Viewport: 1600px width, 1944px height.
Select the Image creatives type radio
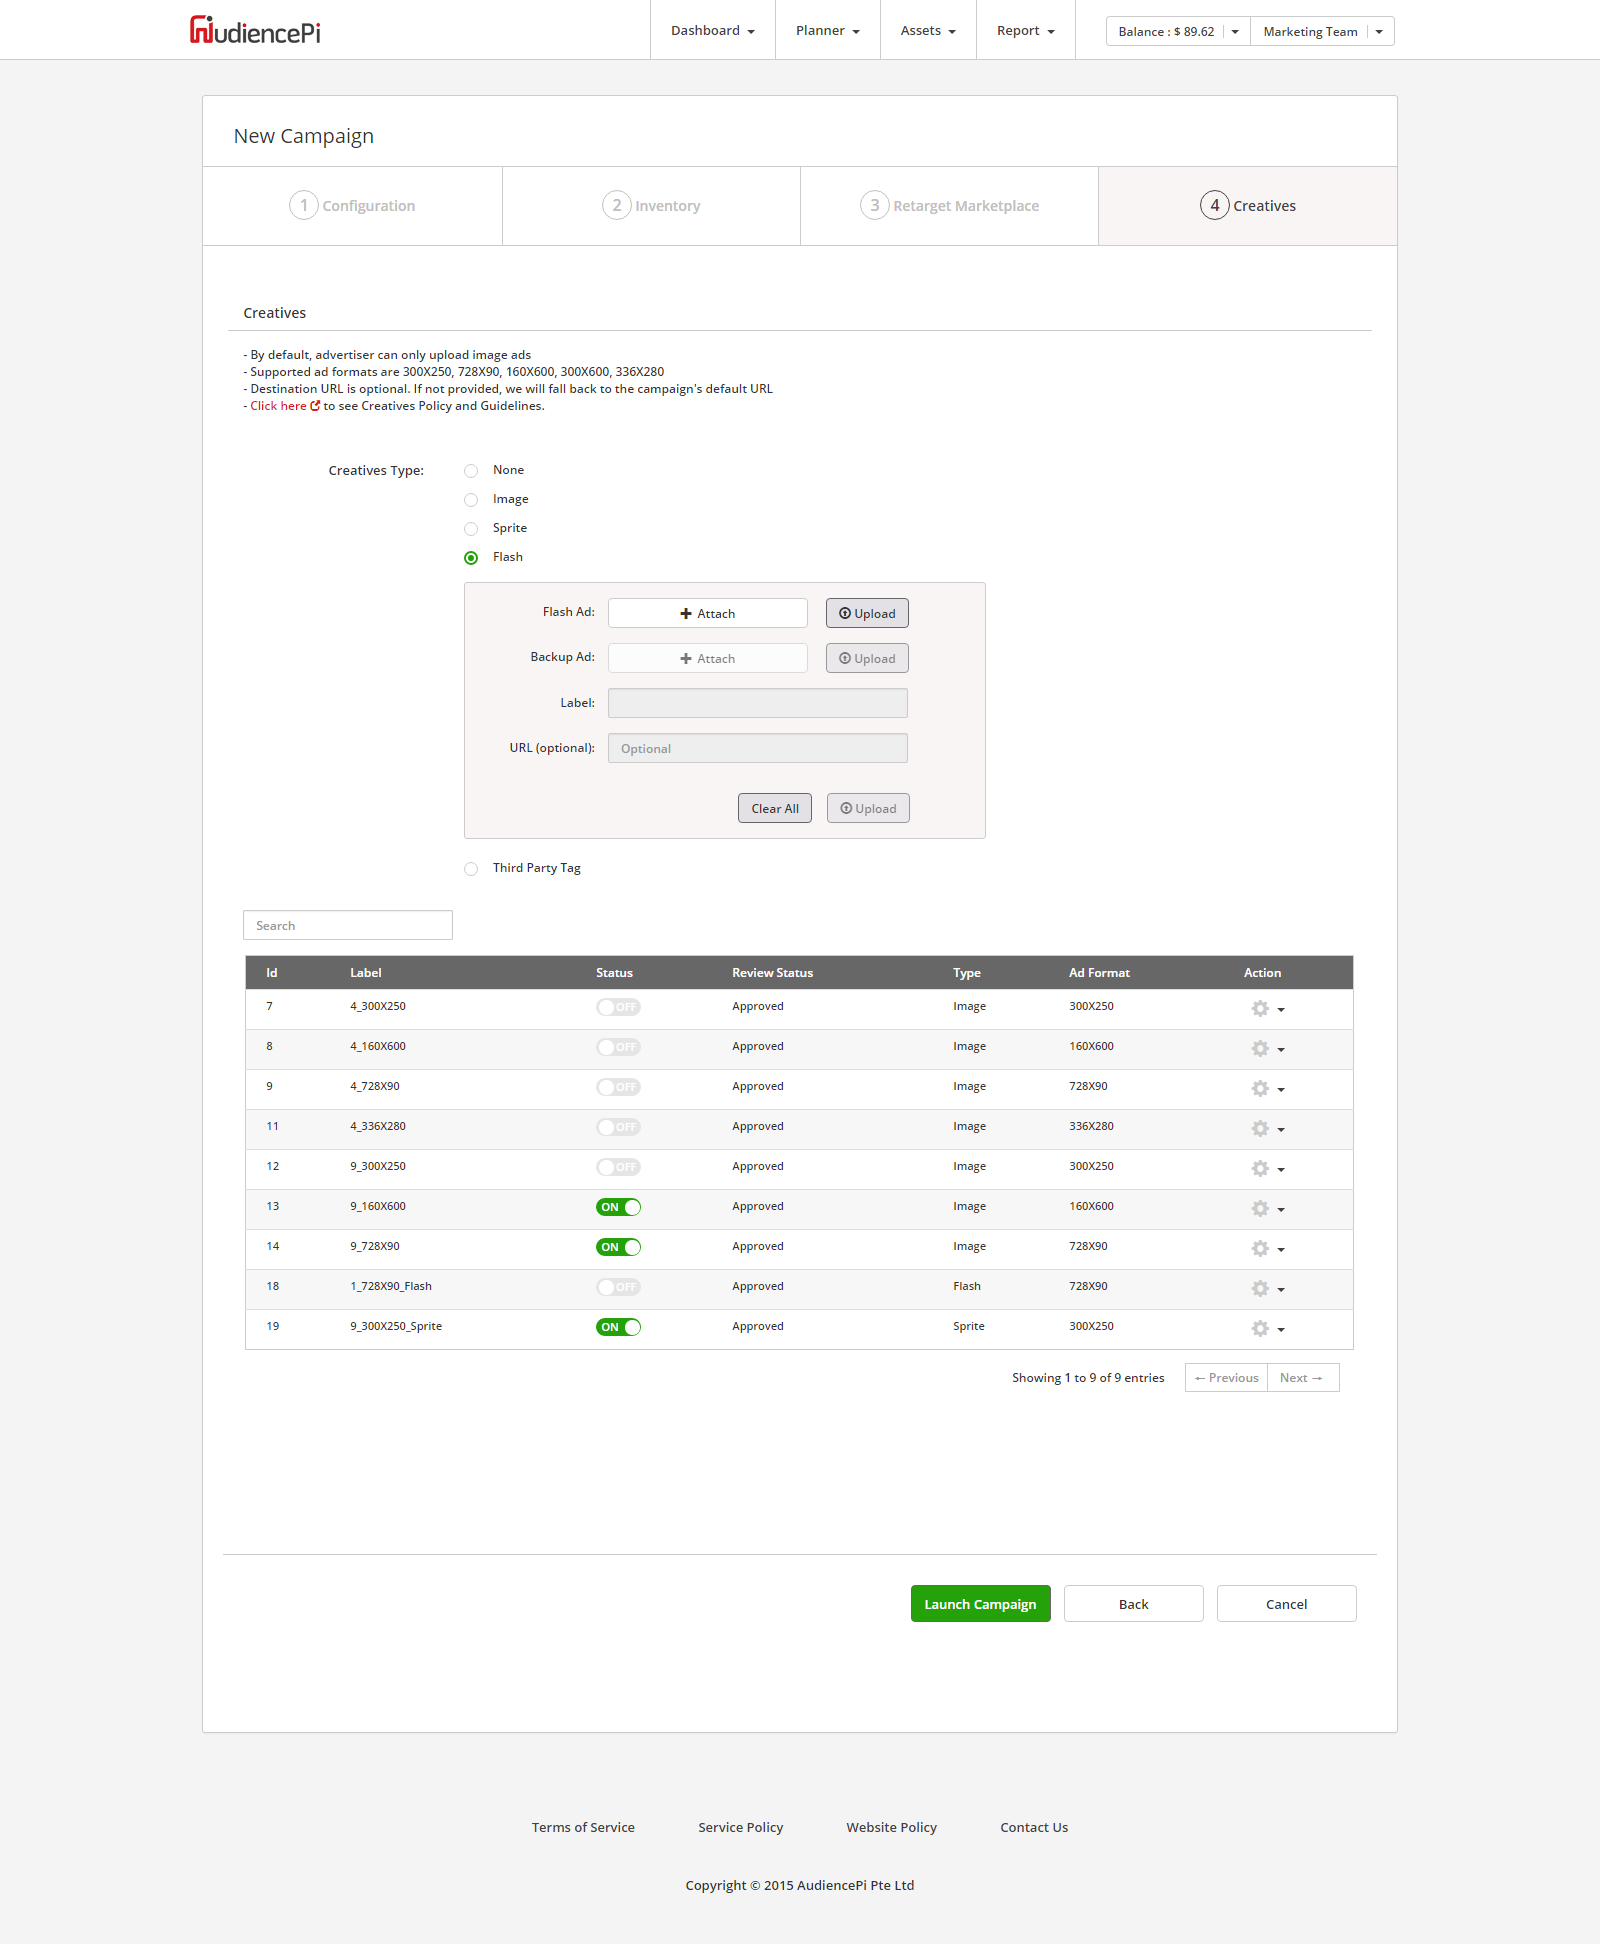tap(471, 500)
